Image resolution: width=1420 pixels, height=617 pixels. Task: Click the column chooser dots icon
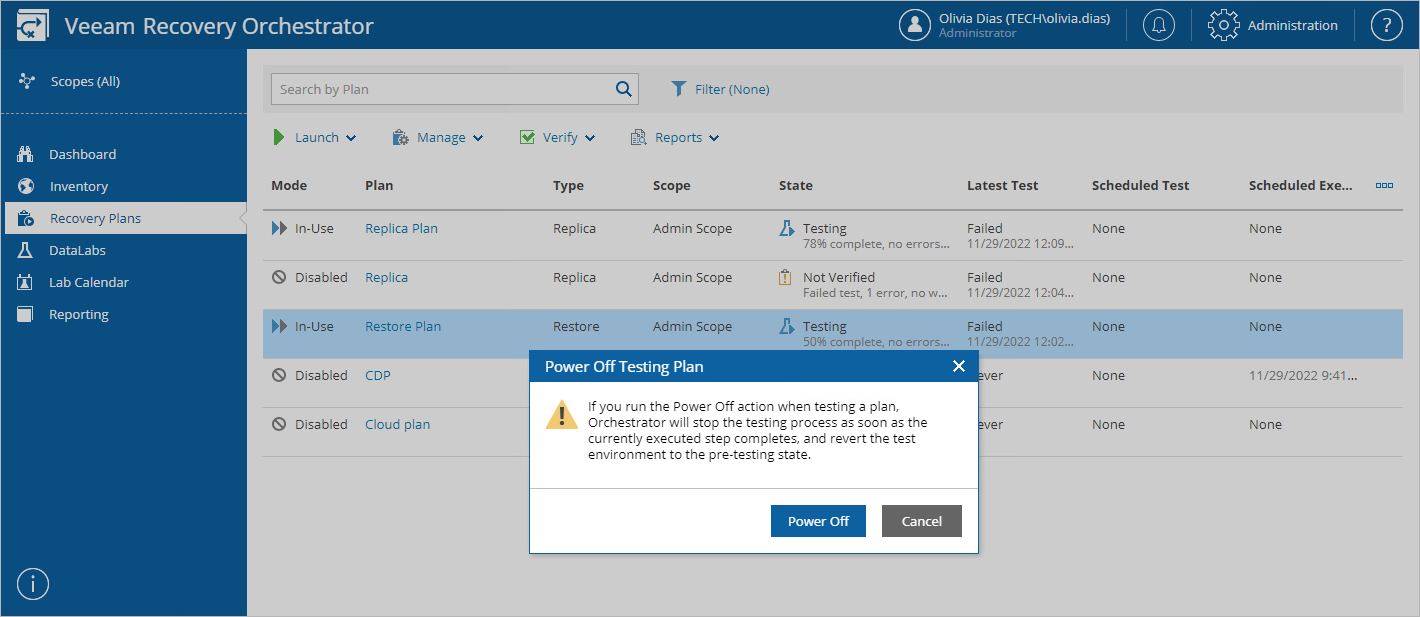[x=1384, y=185]
